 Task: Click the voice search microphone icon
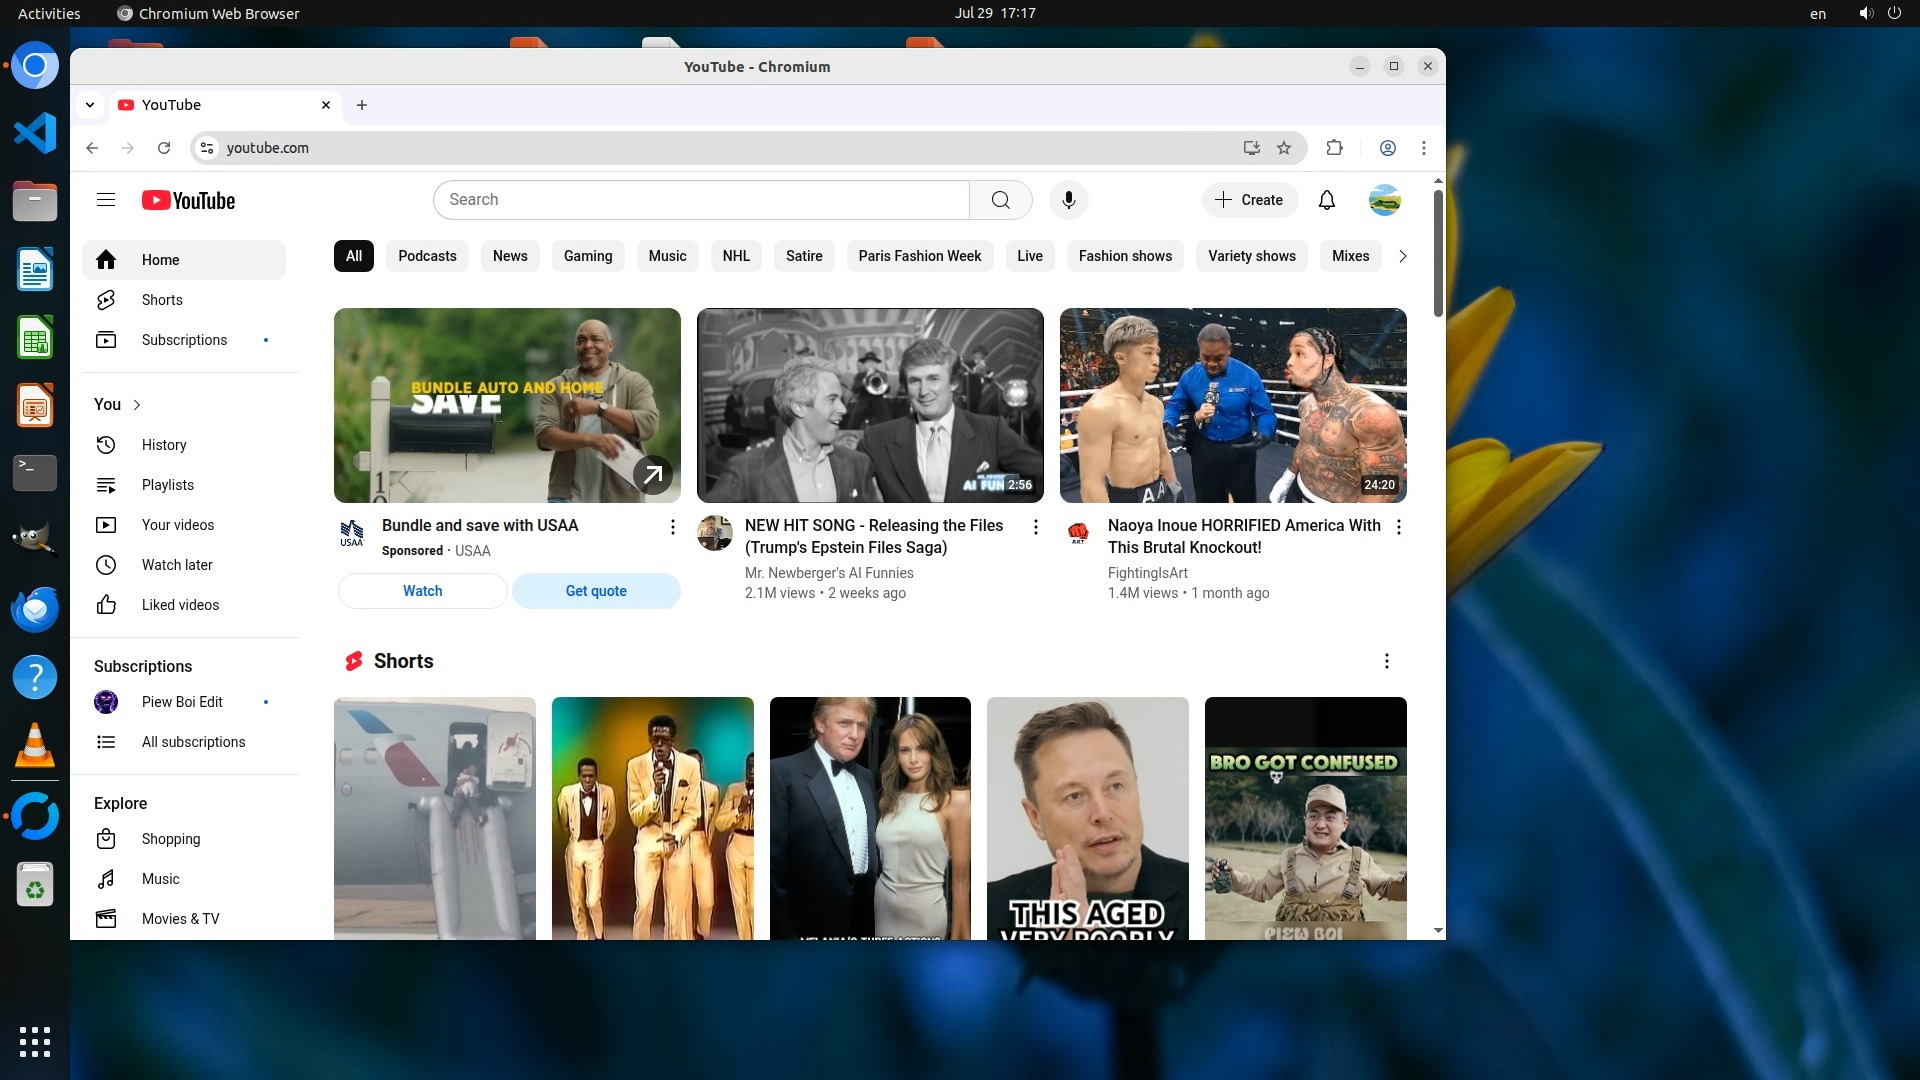[1068, 200]
